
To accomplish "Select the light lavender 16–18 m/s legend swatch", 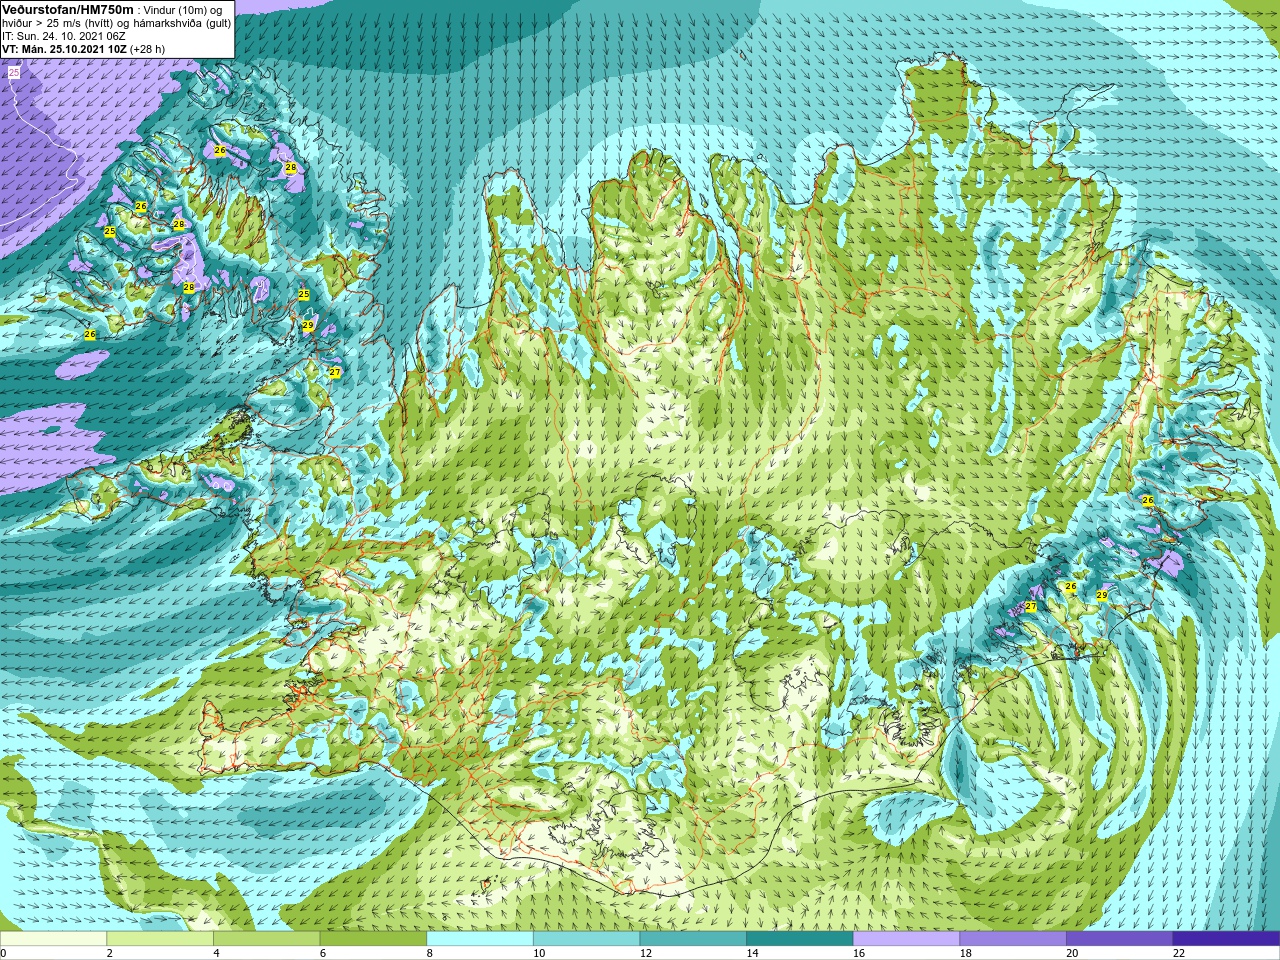I will (906, 939).
